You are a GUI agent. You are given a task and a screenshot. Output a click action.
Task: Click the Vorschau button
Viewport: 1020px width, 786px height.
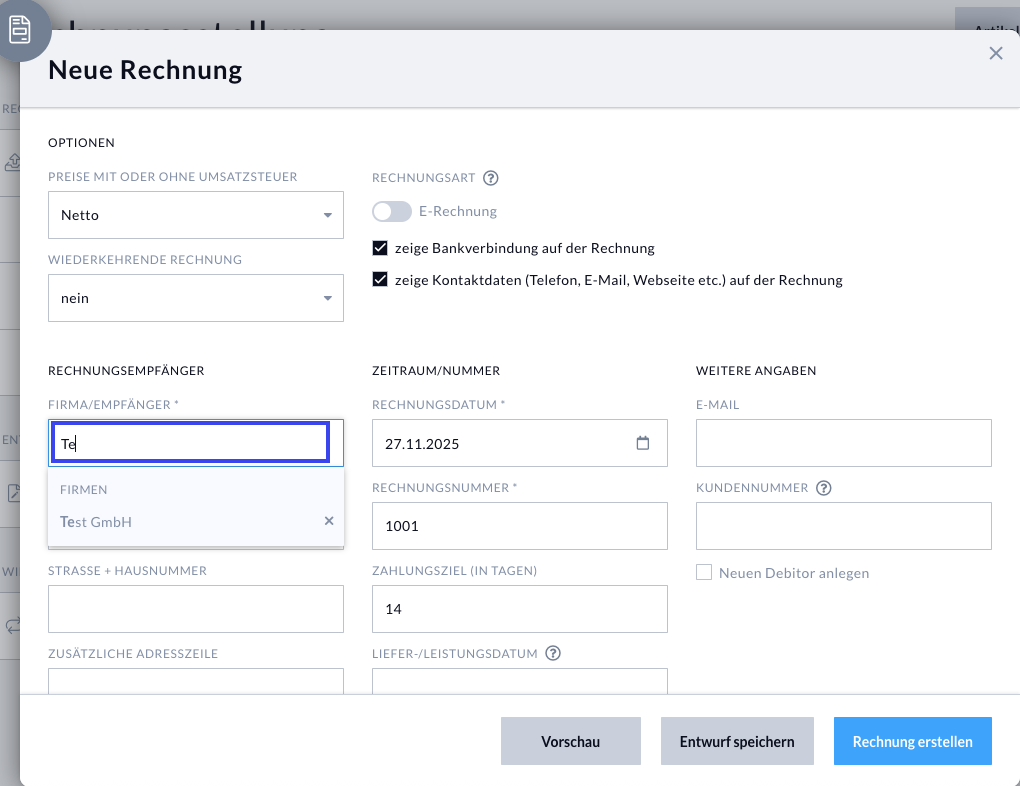click(570, 741)
